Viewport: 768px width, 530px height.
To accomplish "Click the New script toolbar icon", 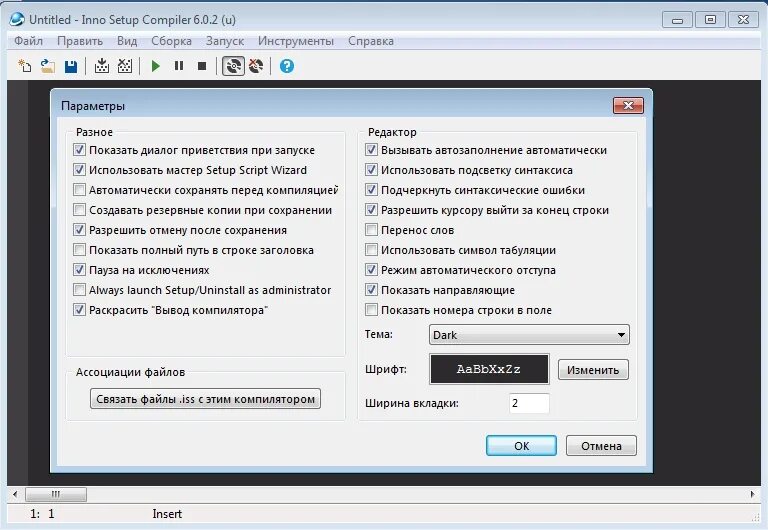I will coord(24,66).
